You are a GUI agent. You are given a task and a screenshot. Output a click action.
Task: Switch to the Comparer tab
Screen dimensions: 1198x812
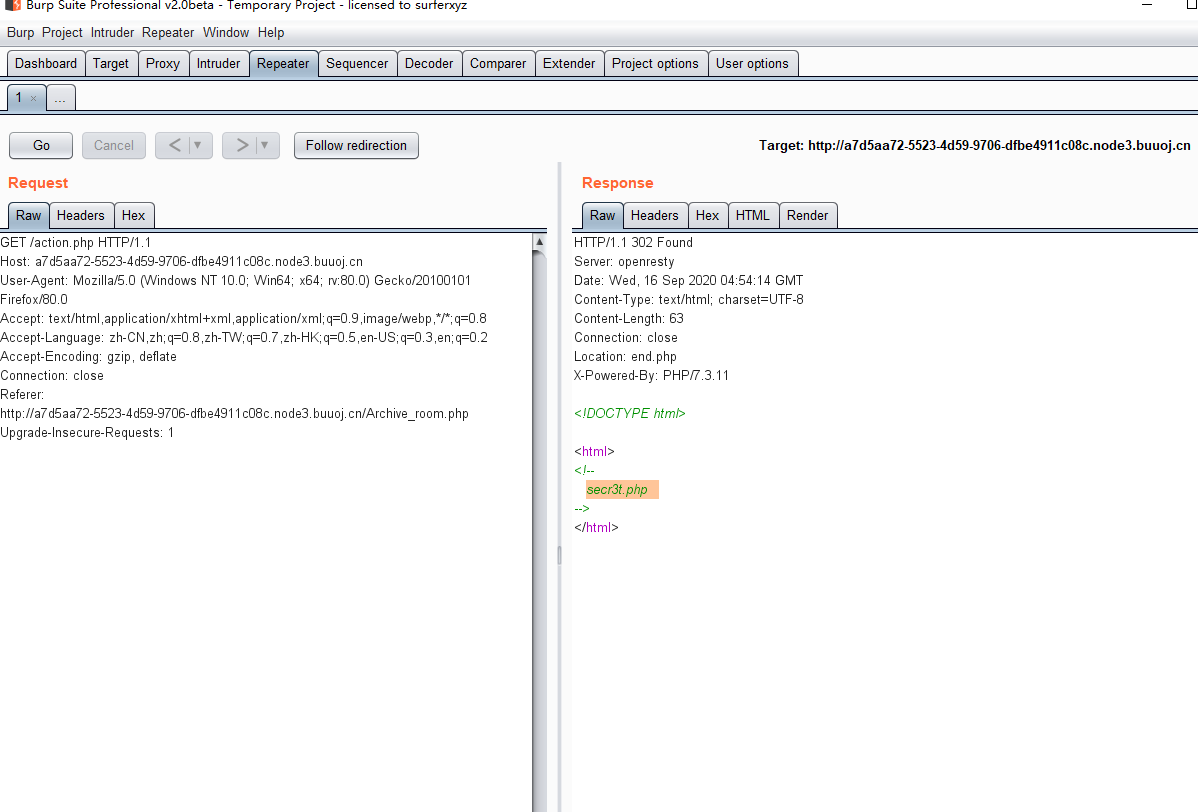tap(498, 63)
